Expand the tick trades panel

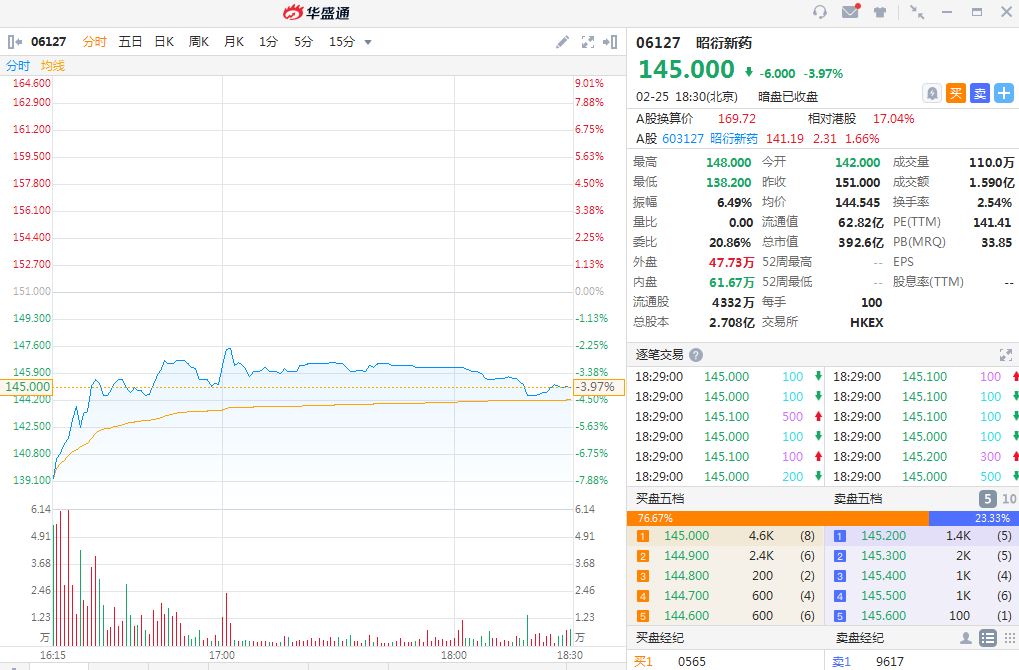pos(1005,355)
